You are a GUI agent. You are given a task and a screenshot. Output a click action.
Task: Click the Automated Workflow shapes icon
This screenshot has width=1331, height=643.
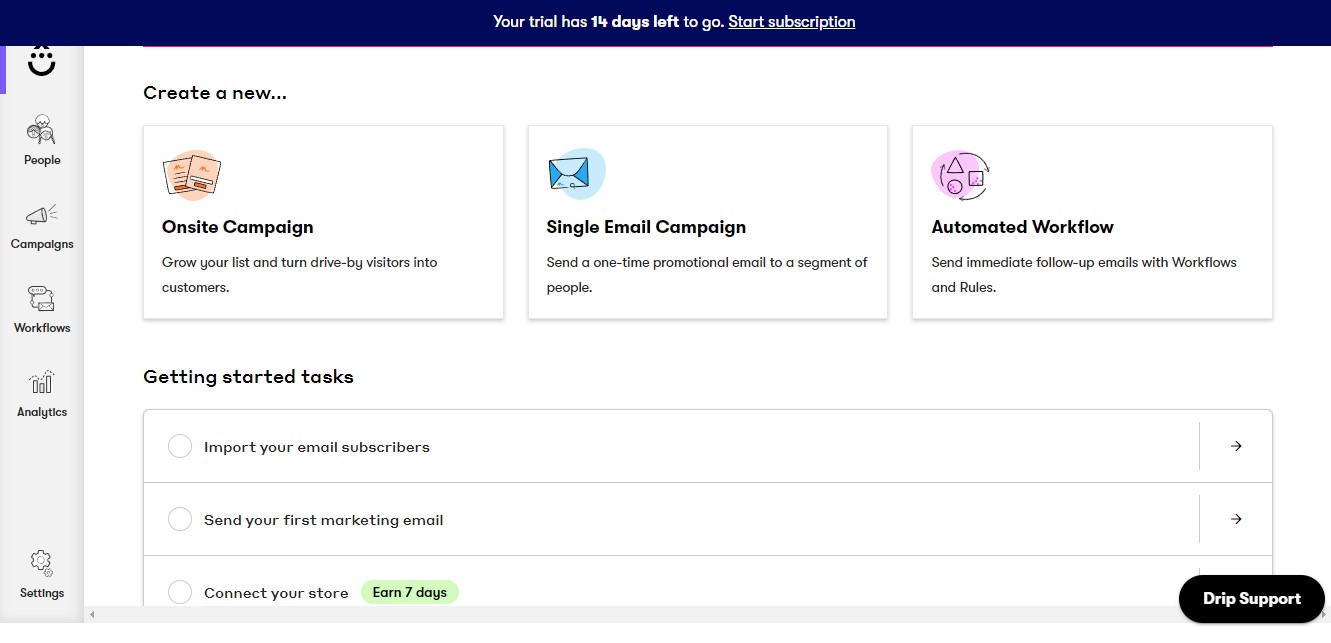(x=960, y=176)
